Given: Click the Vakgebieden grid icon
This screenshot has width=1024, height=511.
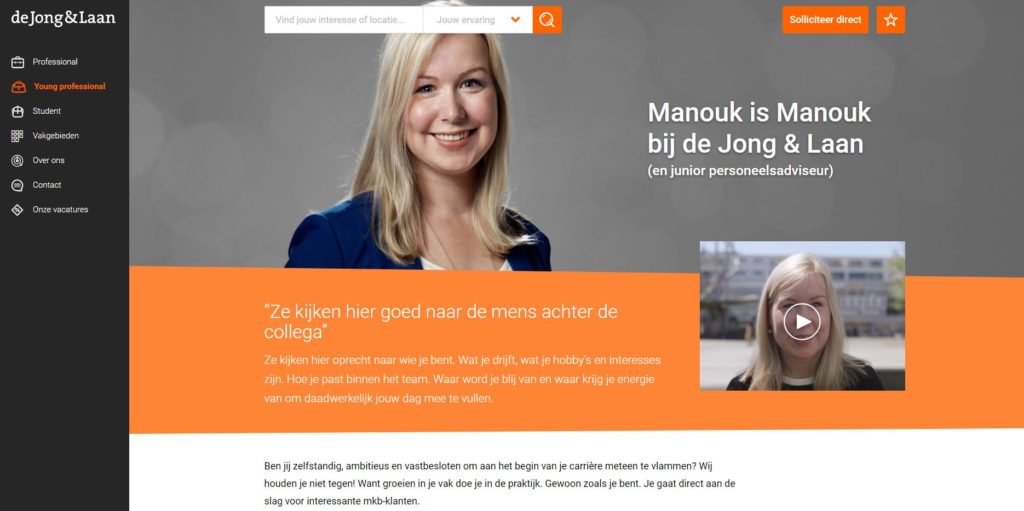Looking at the screenshot, I should [18, 136].
